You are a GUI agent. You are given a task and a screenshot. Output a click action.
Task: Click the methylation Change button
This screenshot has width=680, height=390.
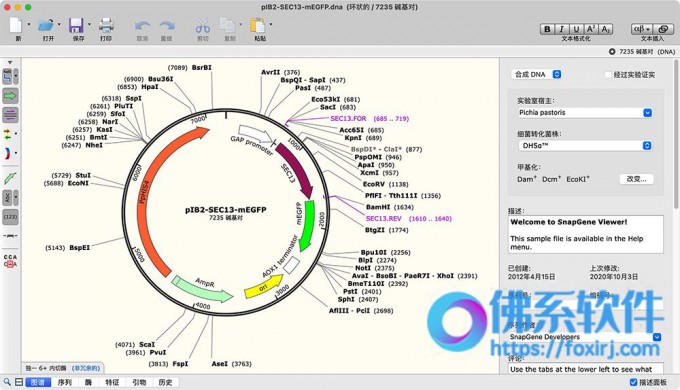[x=636, y=179]
